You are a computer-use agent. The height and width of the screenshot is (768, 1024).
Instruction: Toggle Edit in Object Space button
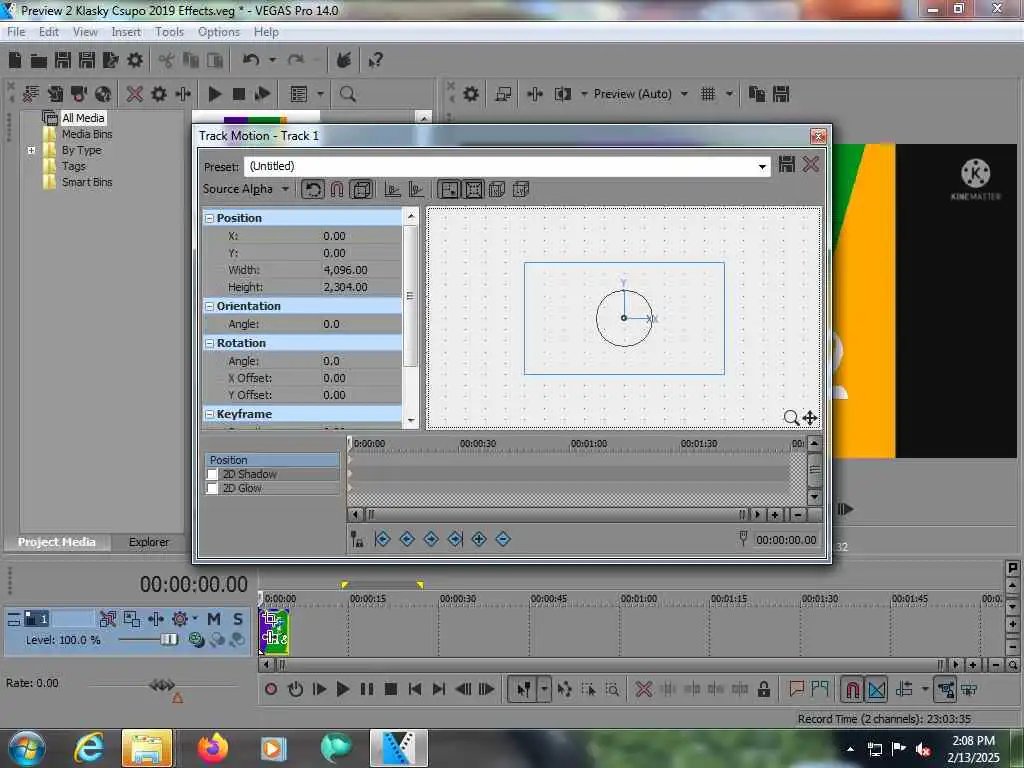point(361,190)
